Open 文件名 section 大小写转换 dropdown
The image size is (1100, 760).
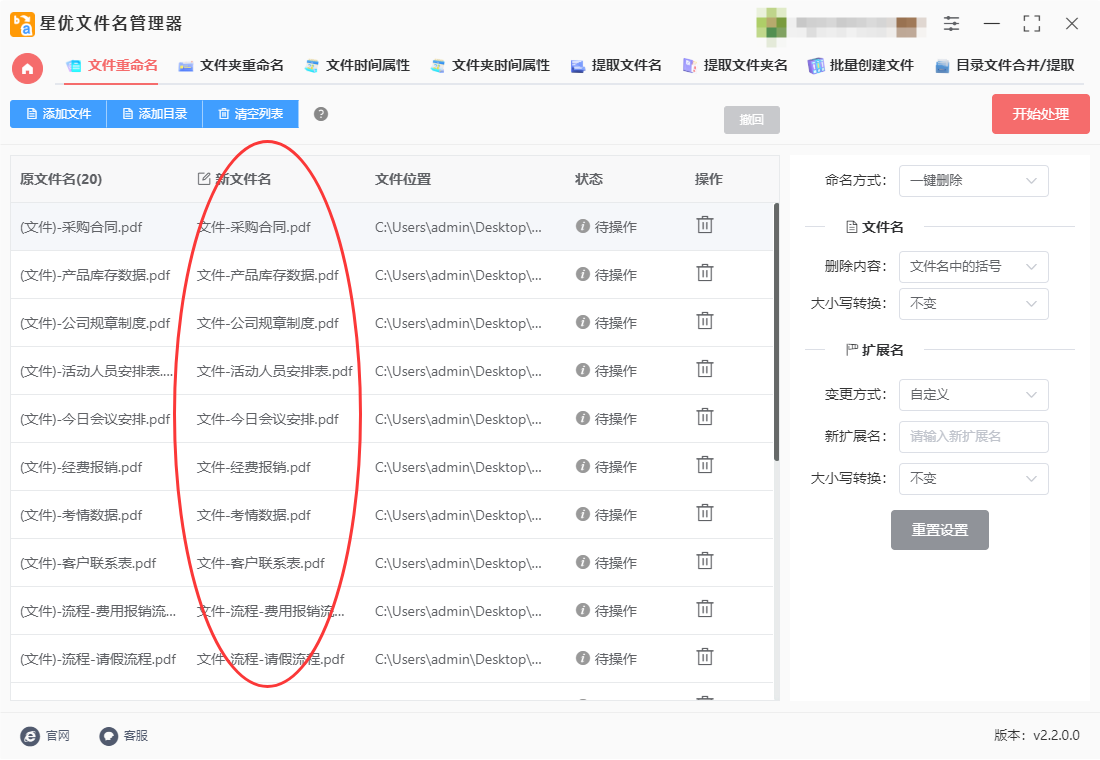pos(974,304)
